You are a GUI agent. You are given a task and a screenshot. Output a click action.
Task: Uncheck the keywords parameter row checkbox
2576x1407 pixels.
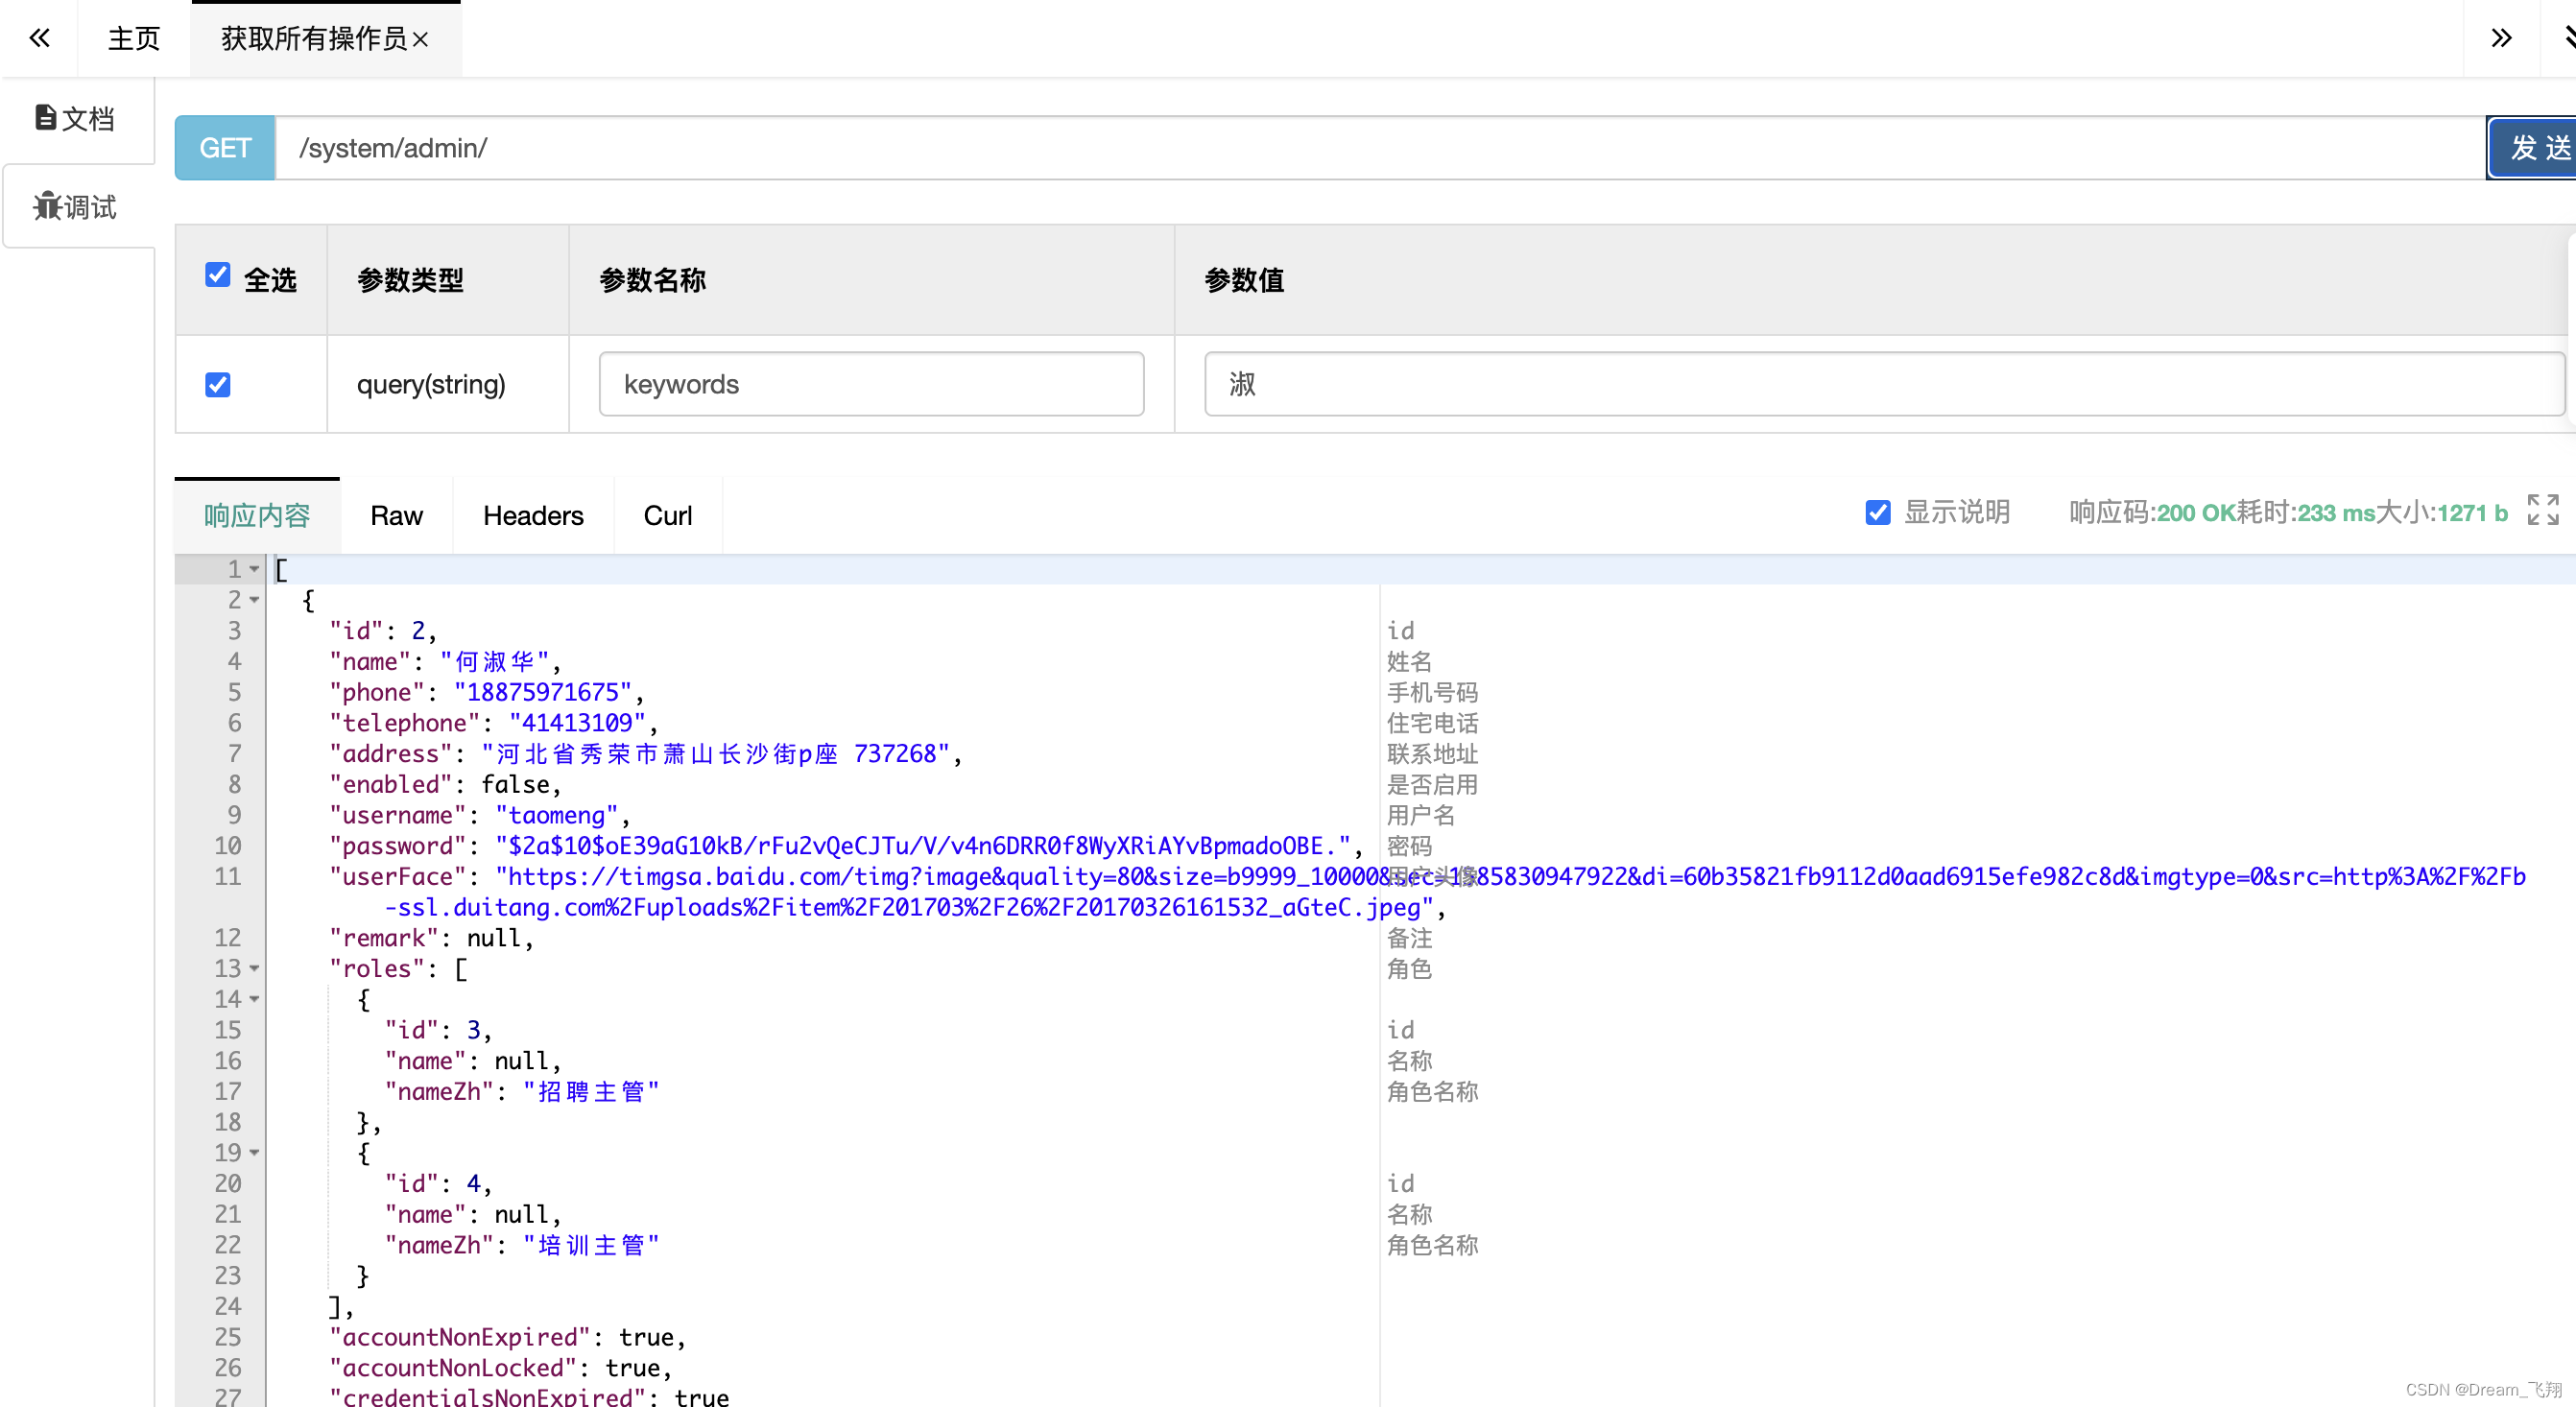pos(218,385)
